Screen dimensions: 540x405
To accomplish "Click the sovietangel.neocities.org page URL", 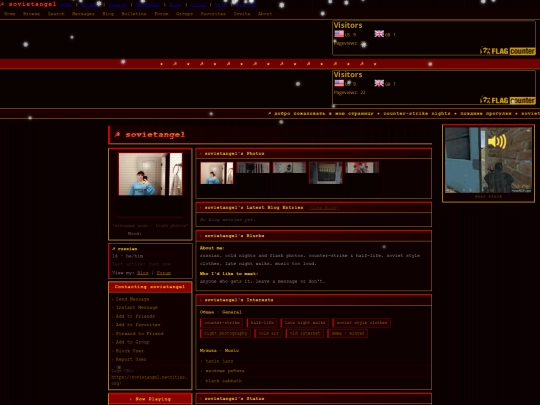I will (149, 380).
